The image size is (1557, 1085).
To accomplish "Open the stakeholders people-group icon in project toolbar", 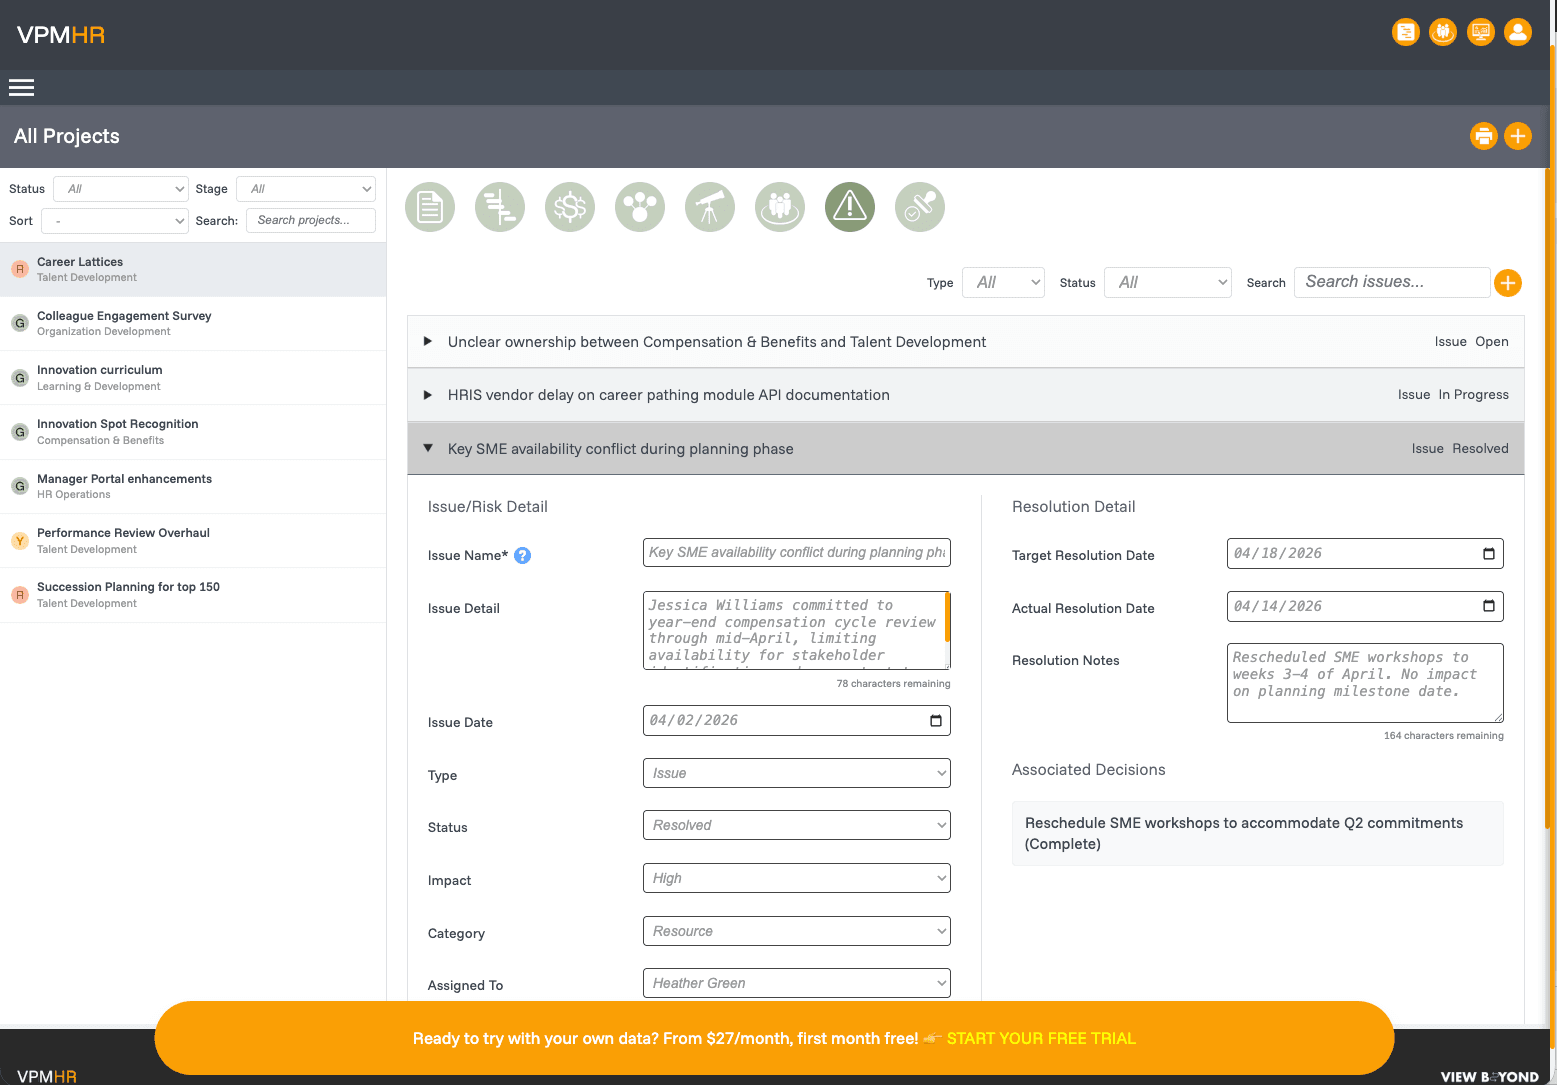I will 780,208.
